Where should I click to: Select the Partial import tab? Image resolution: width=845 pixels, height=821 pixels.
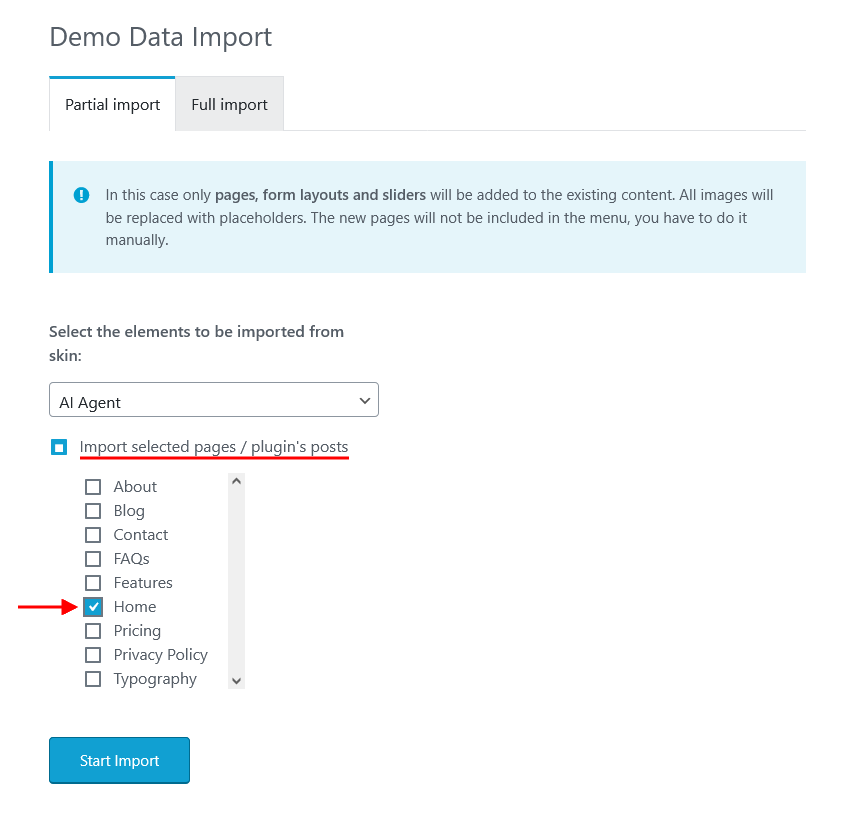point(112,104)
